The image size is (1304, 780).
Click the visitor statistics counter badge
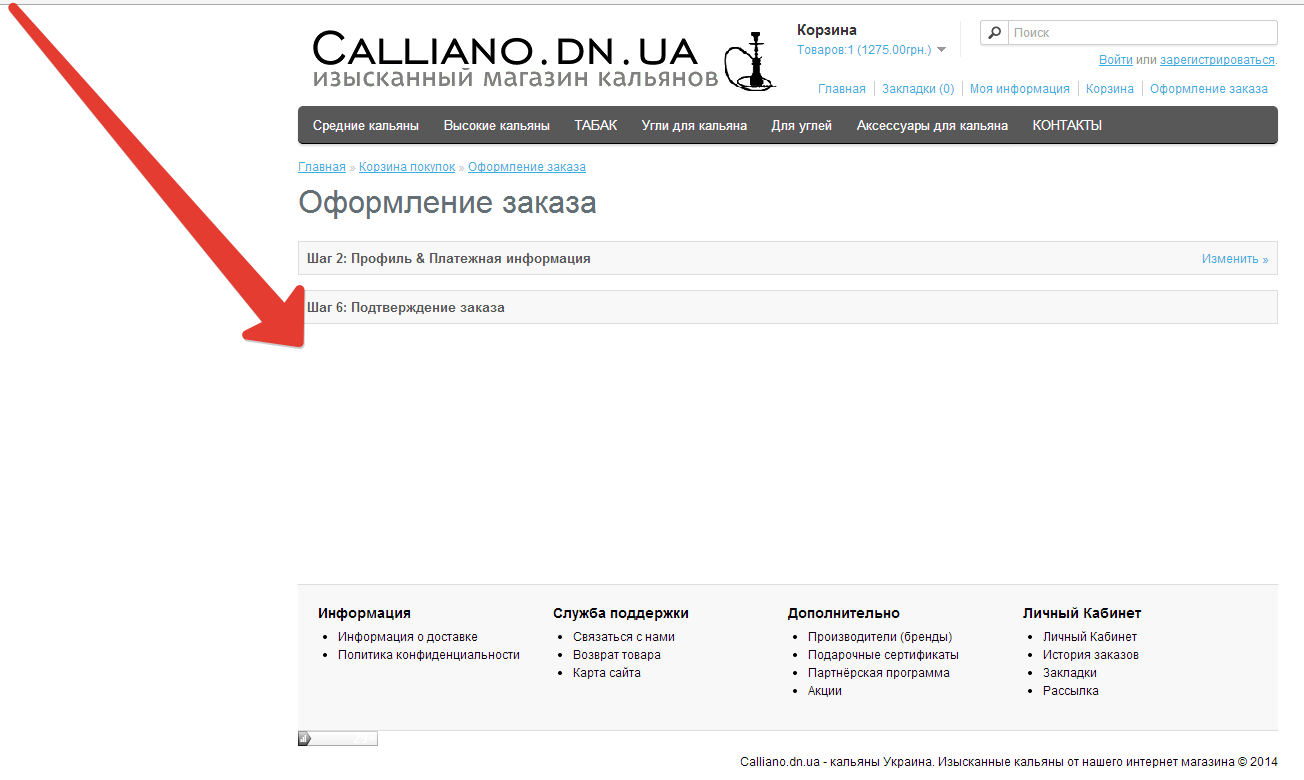pyautogui.click(x=338, y=739)
